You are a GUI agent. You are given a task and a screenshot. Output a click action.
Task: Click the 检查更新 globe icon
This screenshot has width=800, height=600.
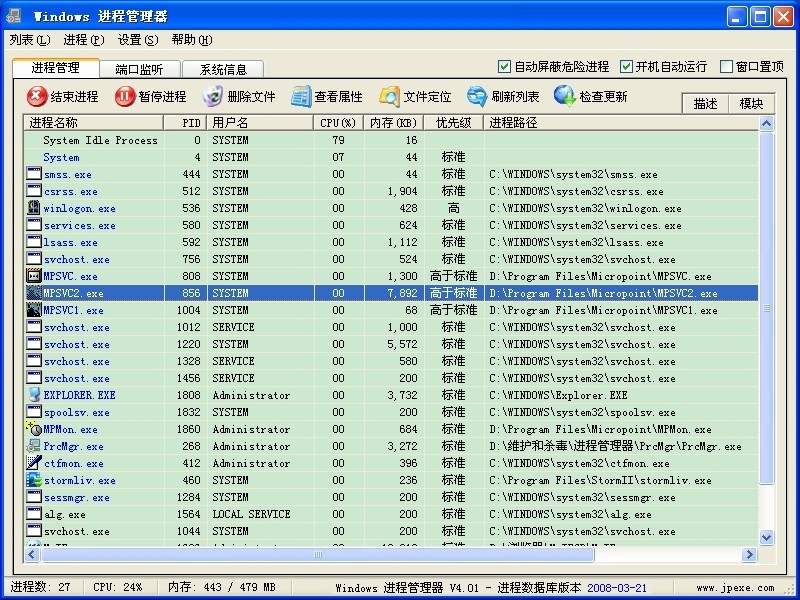(x=565, y=96)
